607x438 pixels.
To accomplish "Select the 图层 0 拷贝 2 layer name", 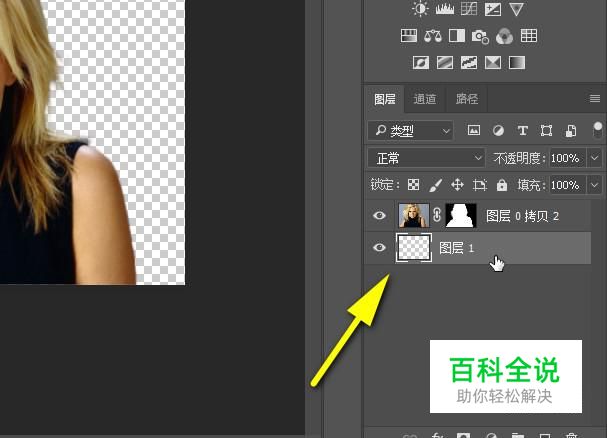I will tap(522, 216).
